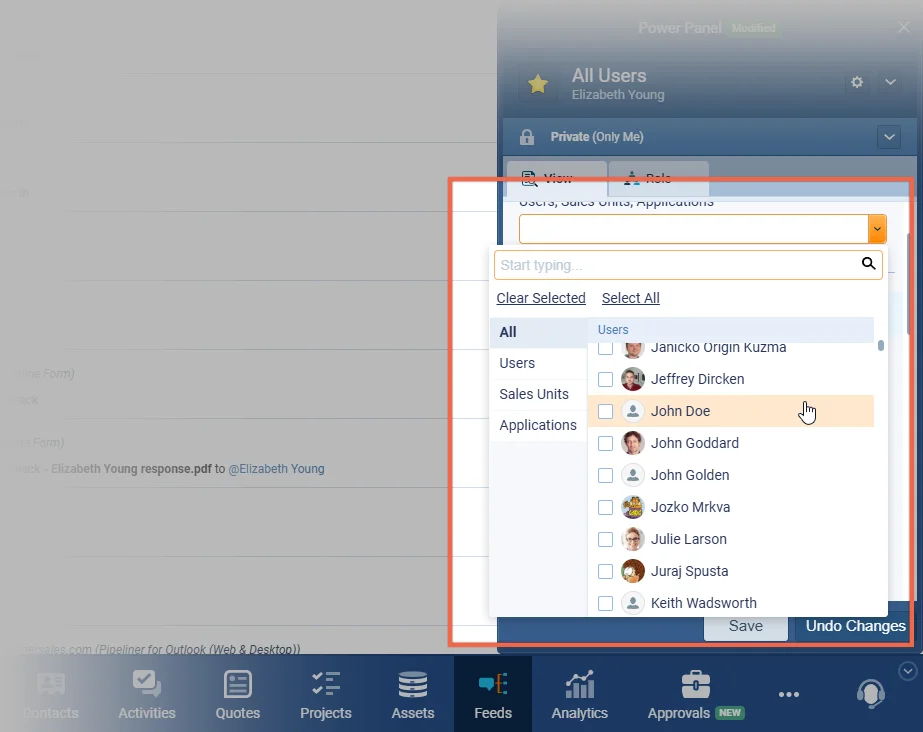Viewport: 923px width, 732px height.
Task: Switch to the Role tab
Action: [x=658, y=178]
